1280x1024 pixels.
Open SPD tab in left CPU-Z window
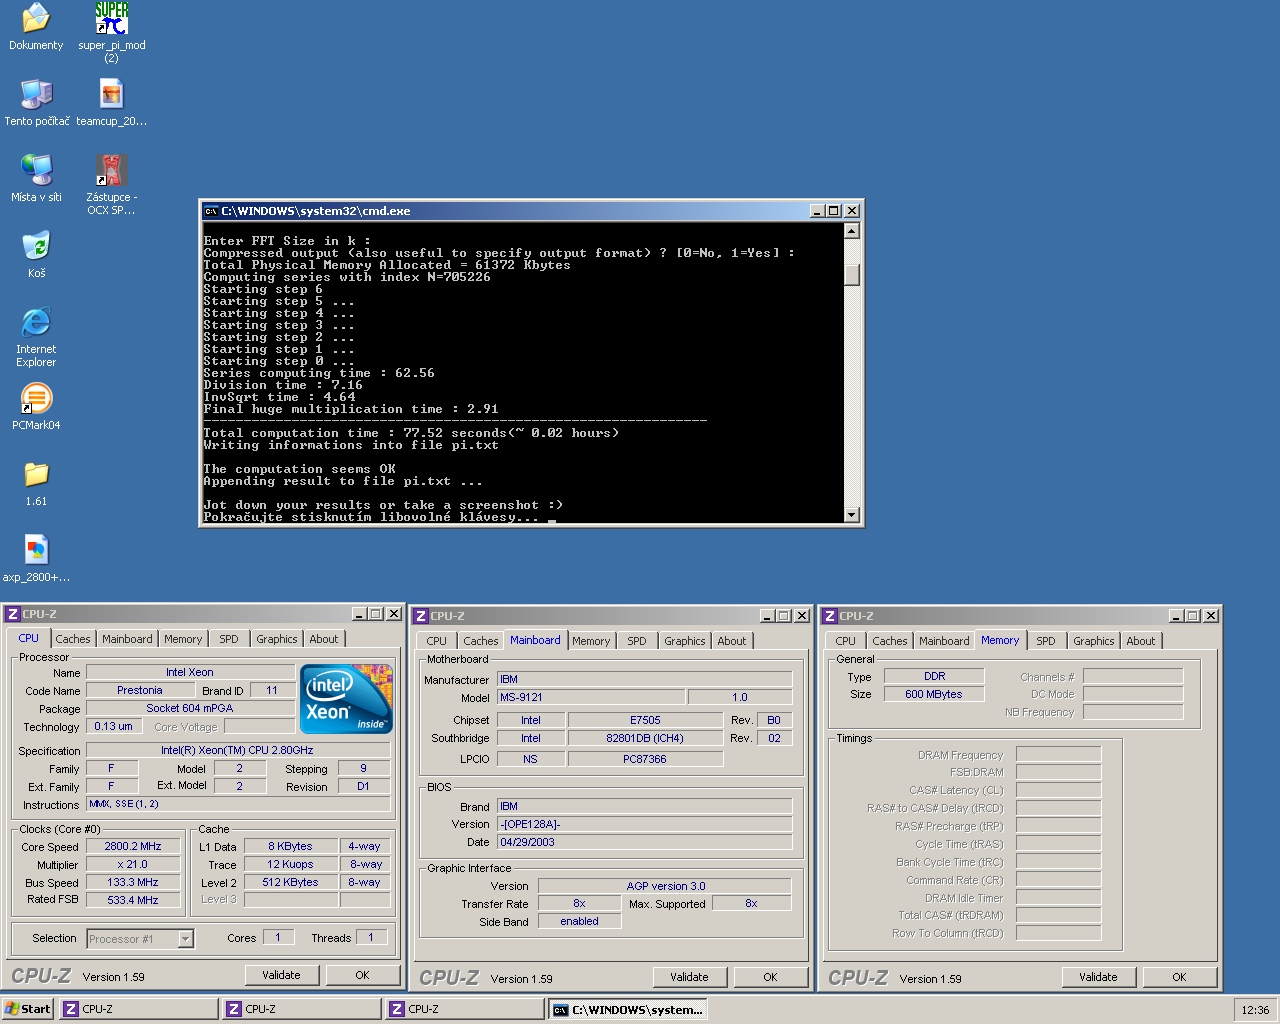pyautogui.click(x=229, y=639)
